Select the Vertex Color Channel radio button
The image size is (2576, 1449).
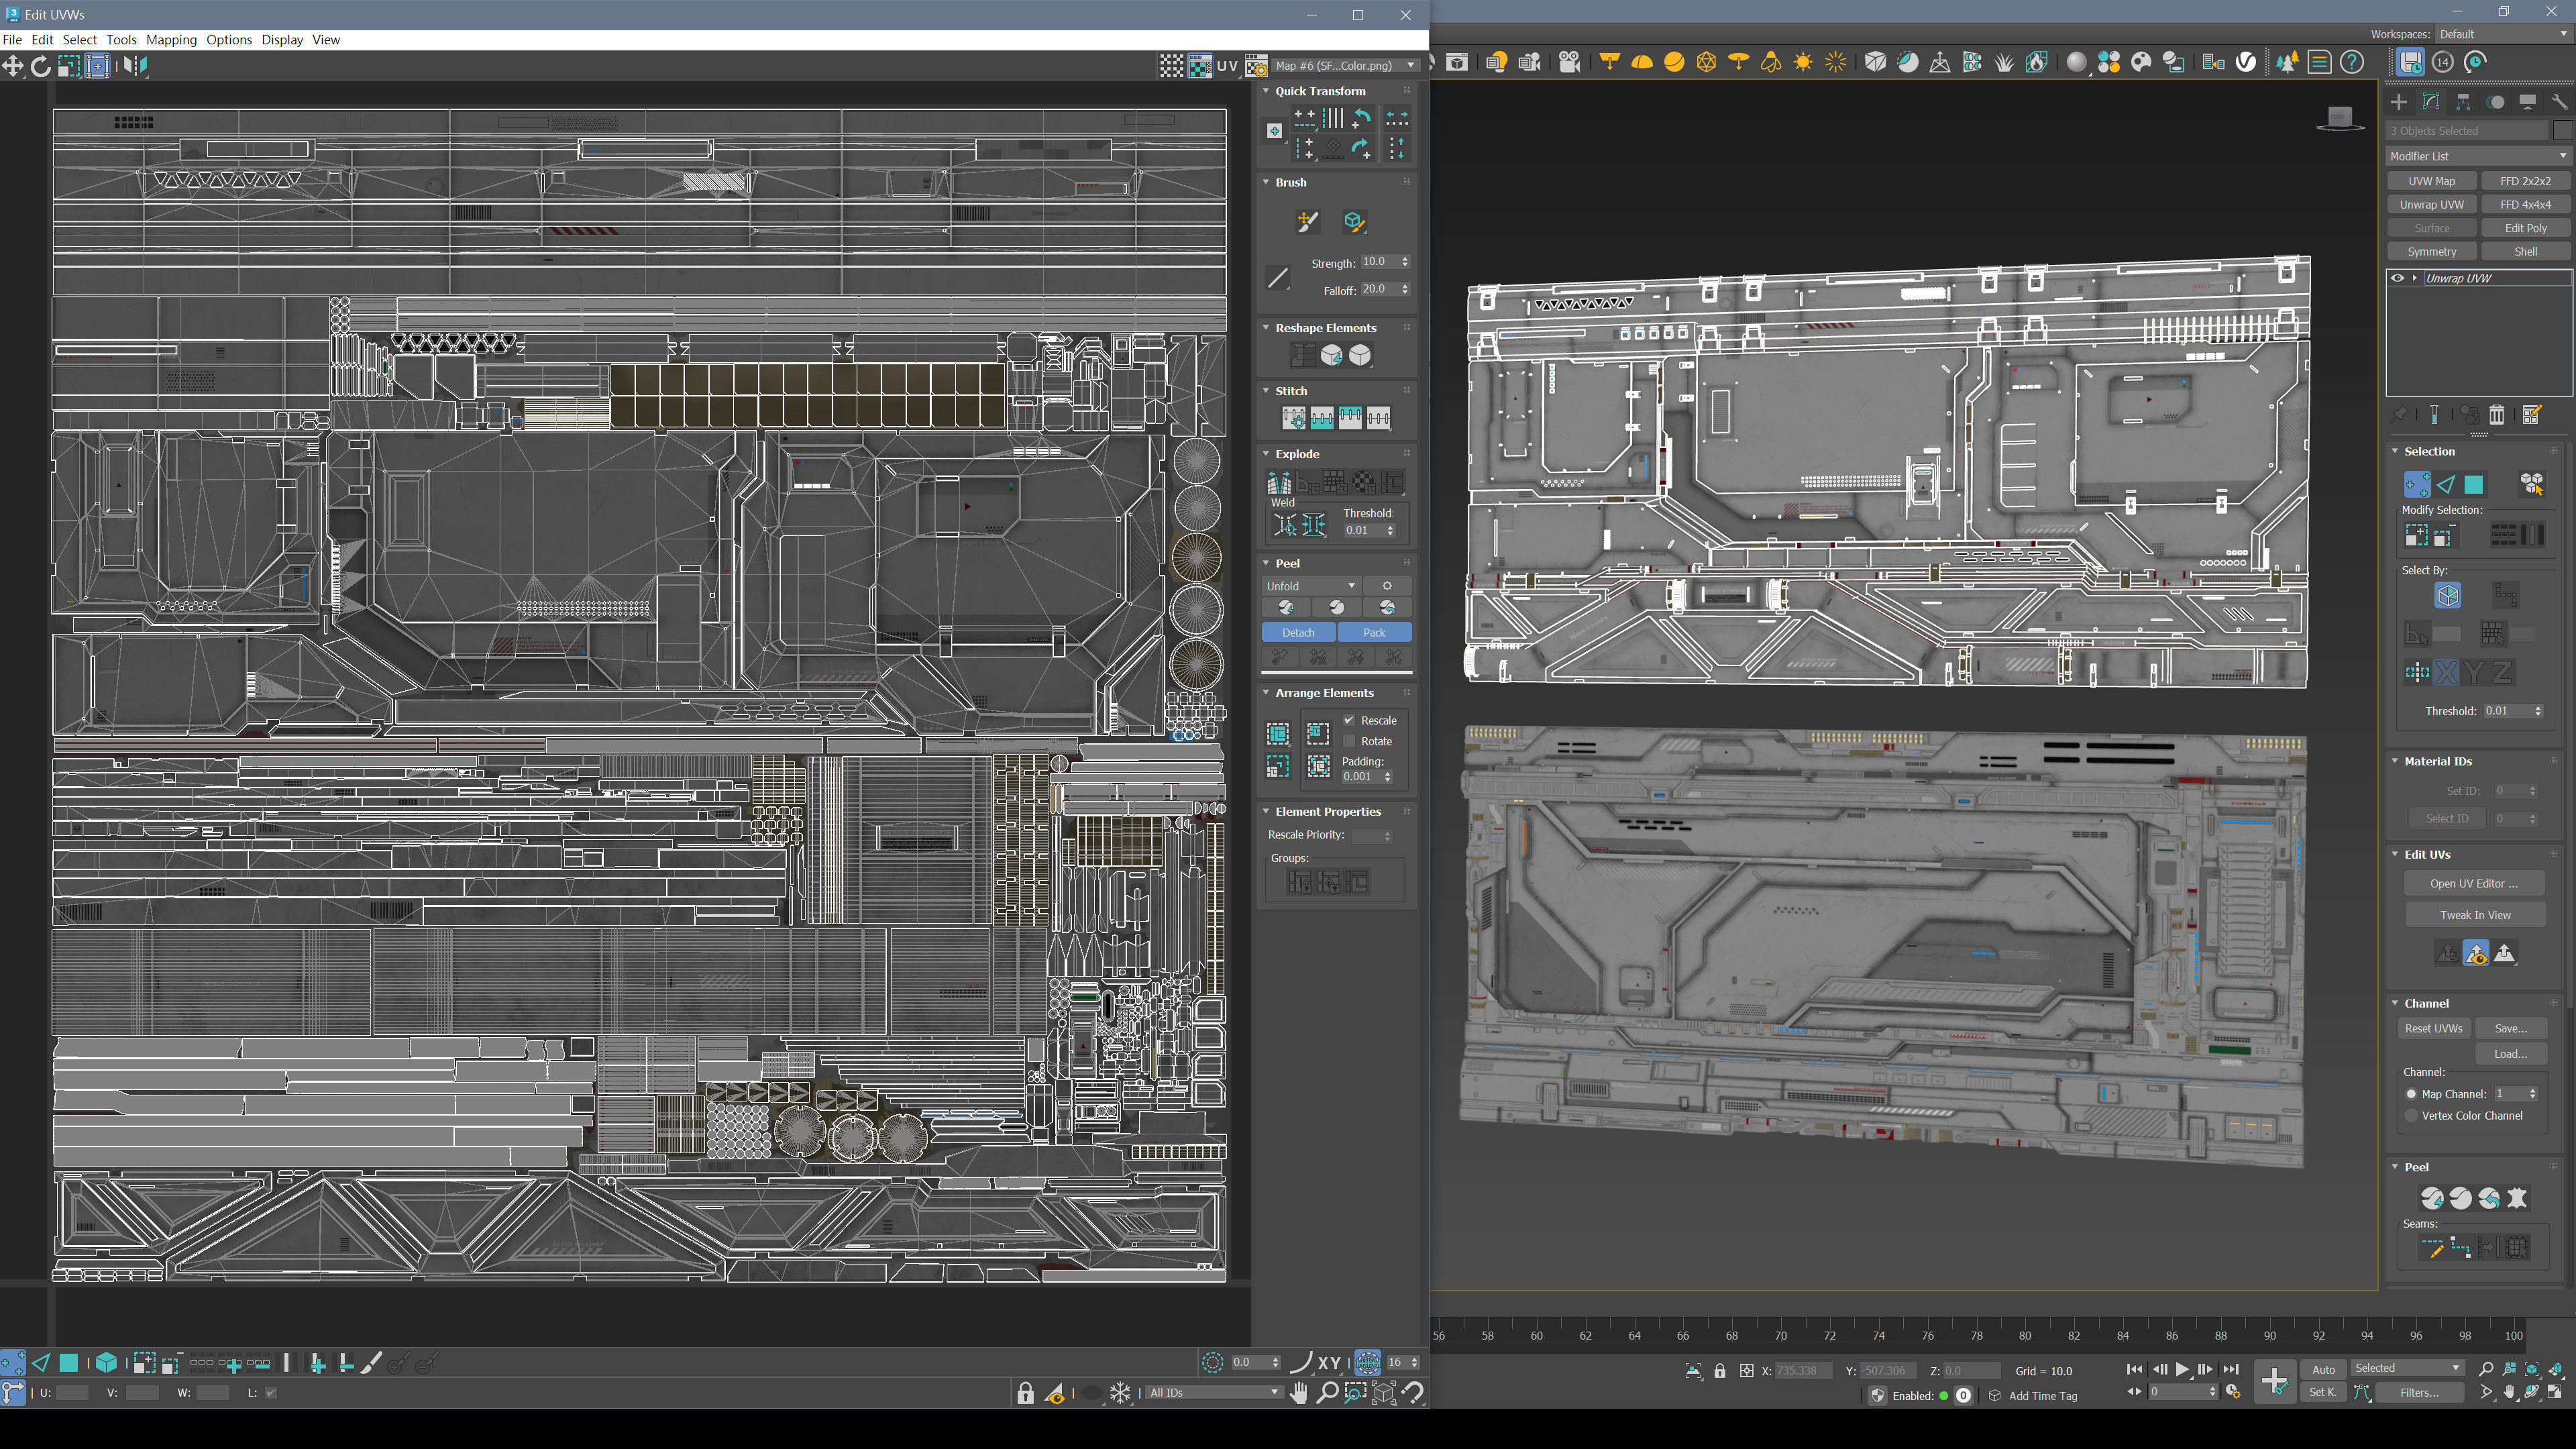[x=2411, y=1115]
